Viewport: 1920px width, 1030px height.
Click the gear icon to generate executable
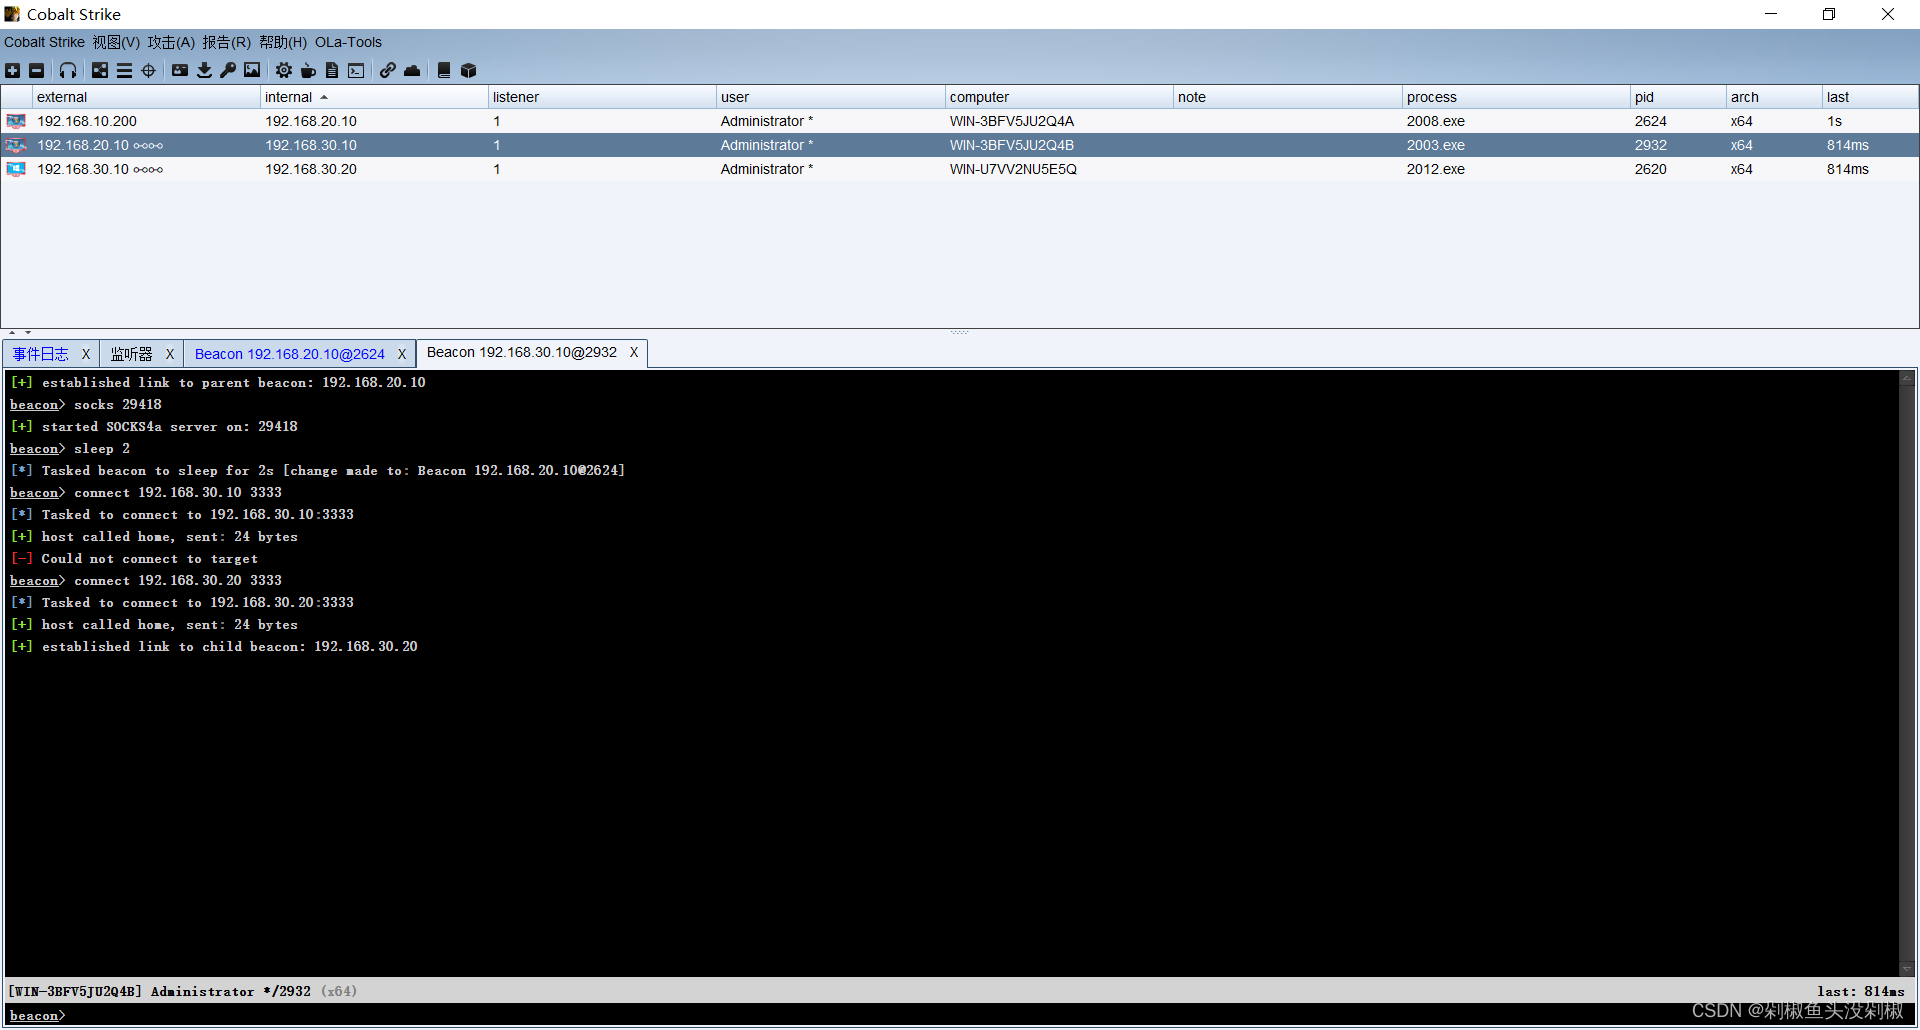(x=284, y=70)
